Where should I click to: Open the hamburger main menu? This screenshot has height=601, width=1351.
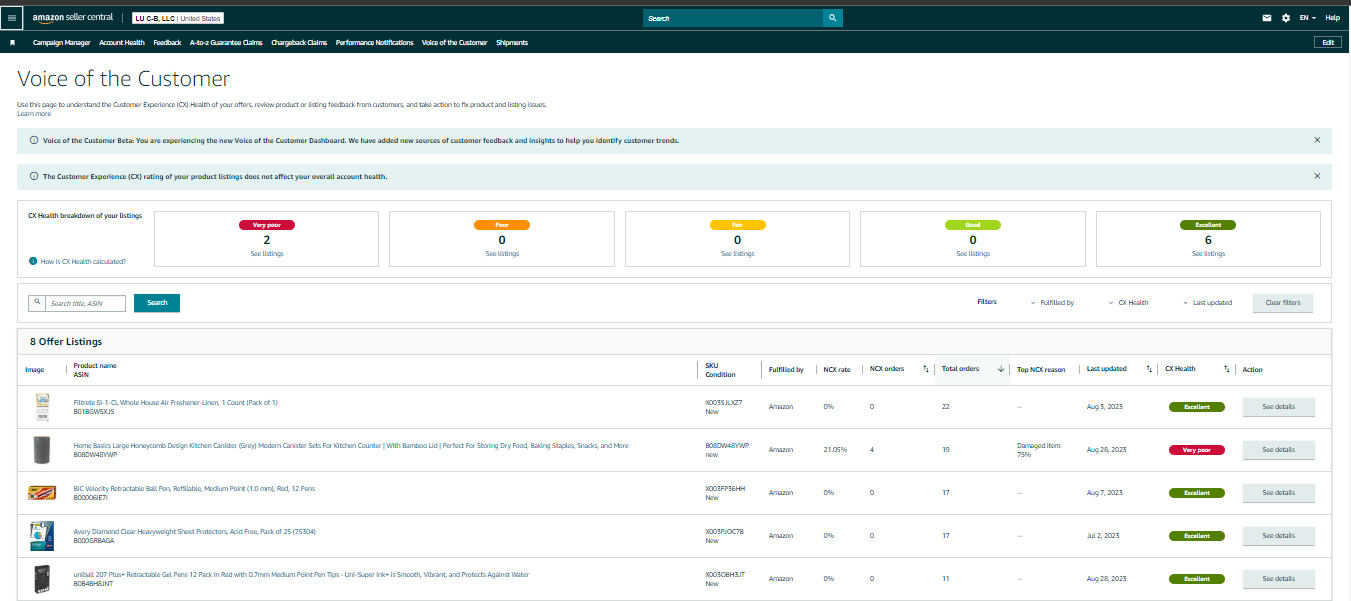tap(12, 18)
